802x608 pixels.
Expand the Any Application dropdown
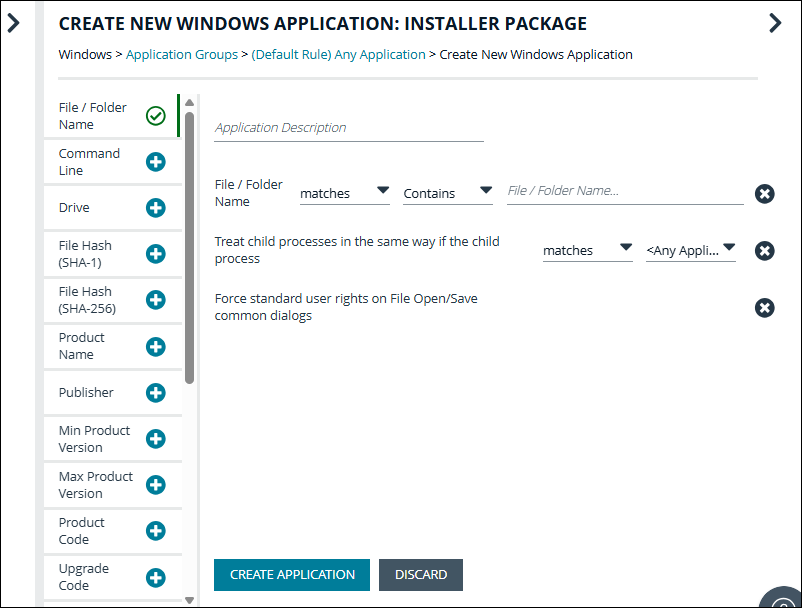coord(690,251)
